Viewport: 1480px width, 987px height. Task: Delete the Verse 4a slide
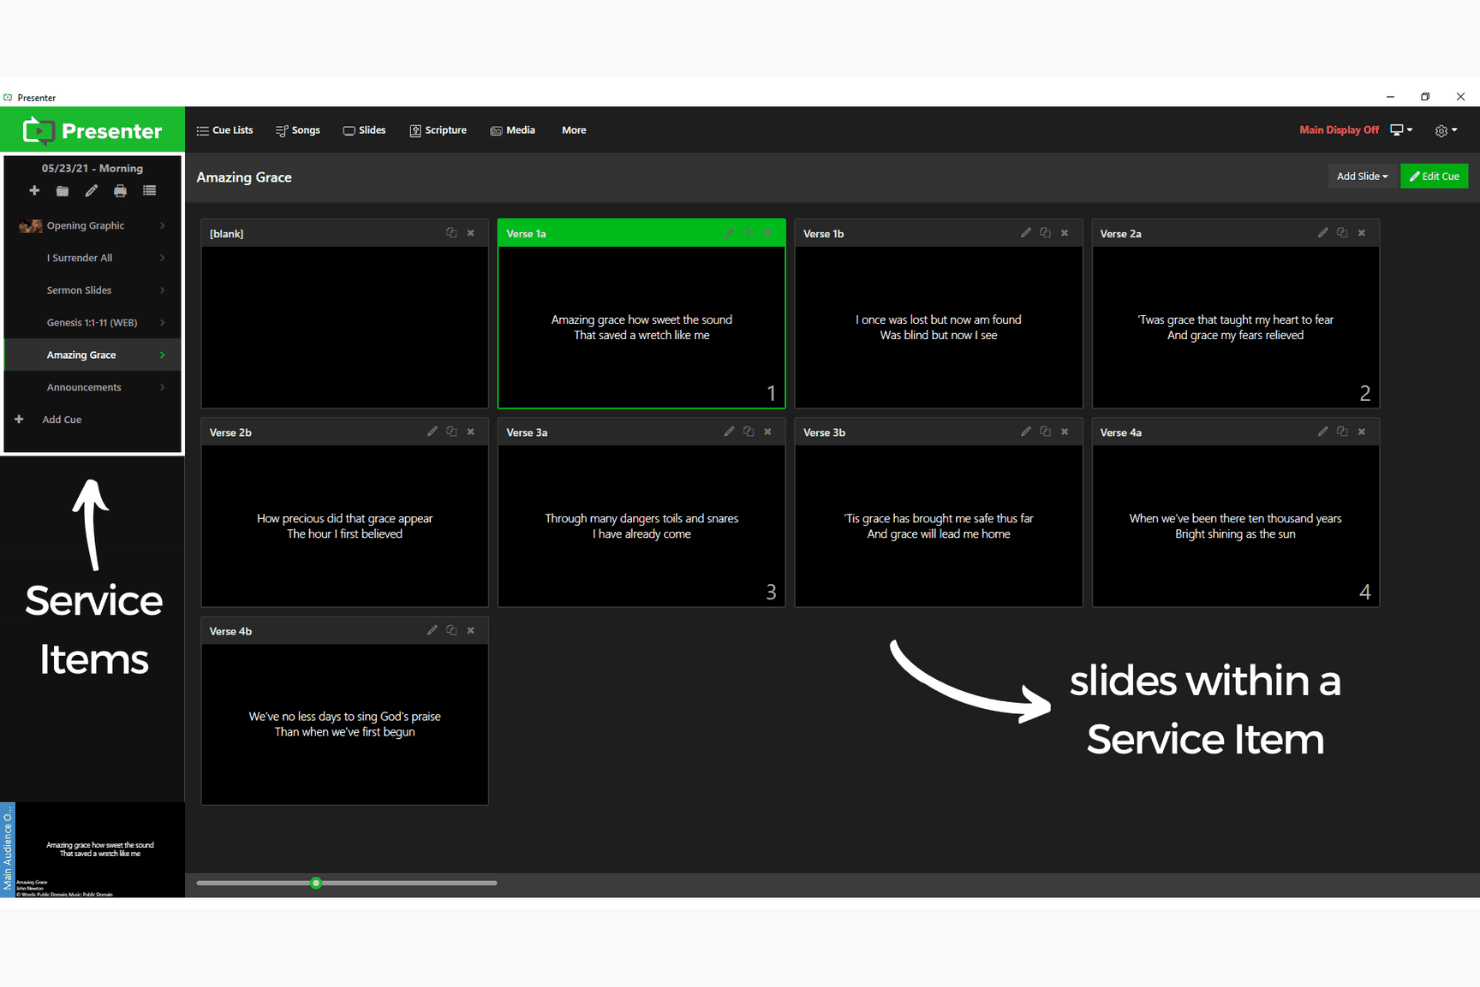click(1362, 432)
